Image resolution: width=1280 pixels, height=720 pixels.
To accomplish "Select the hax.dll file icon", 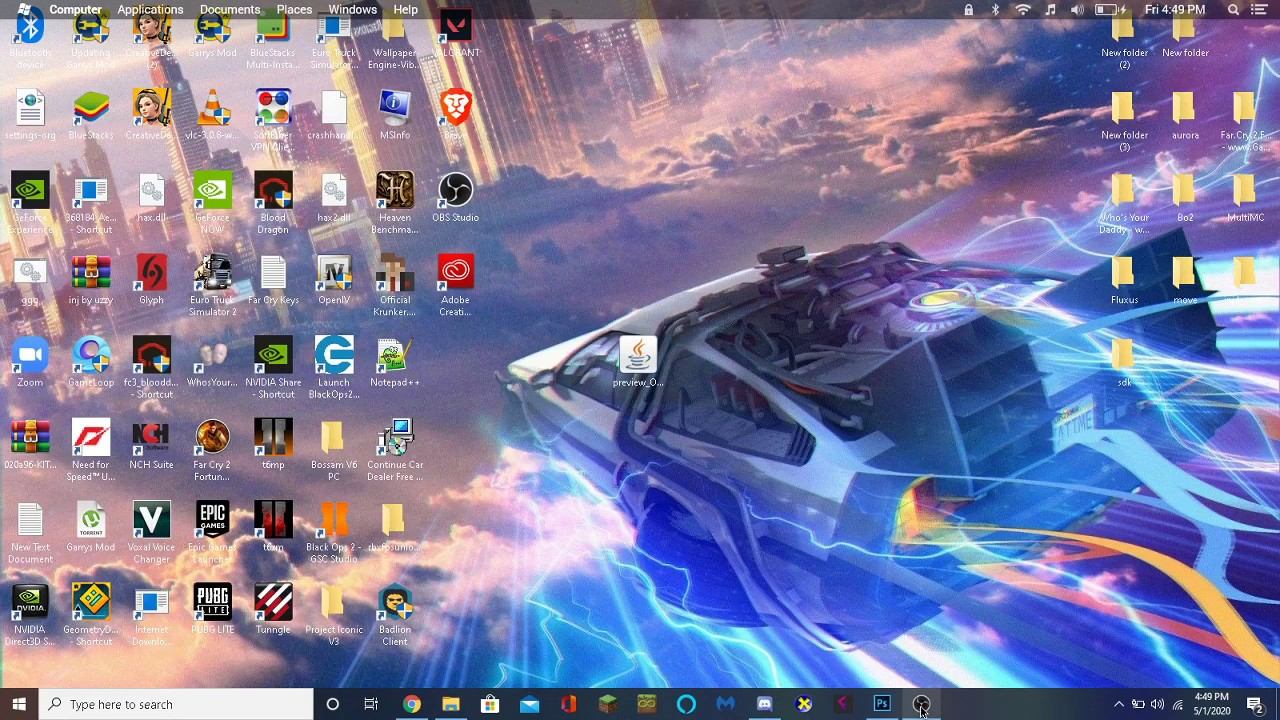I will click(x=151, y=190).
